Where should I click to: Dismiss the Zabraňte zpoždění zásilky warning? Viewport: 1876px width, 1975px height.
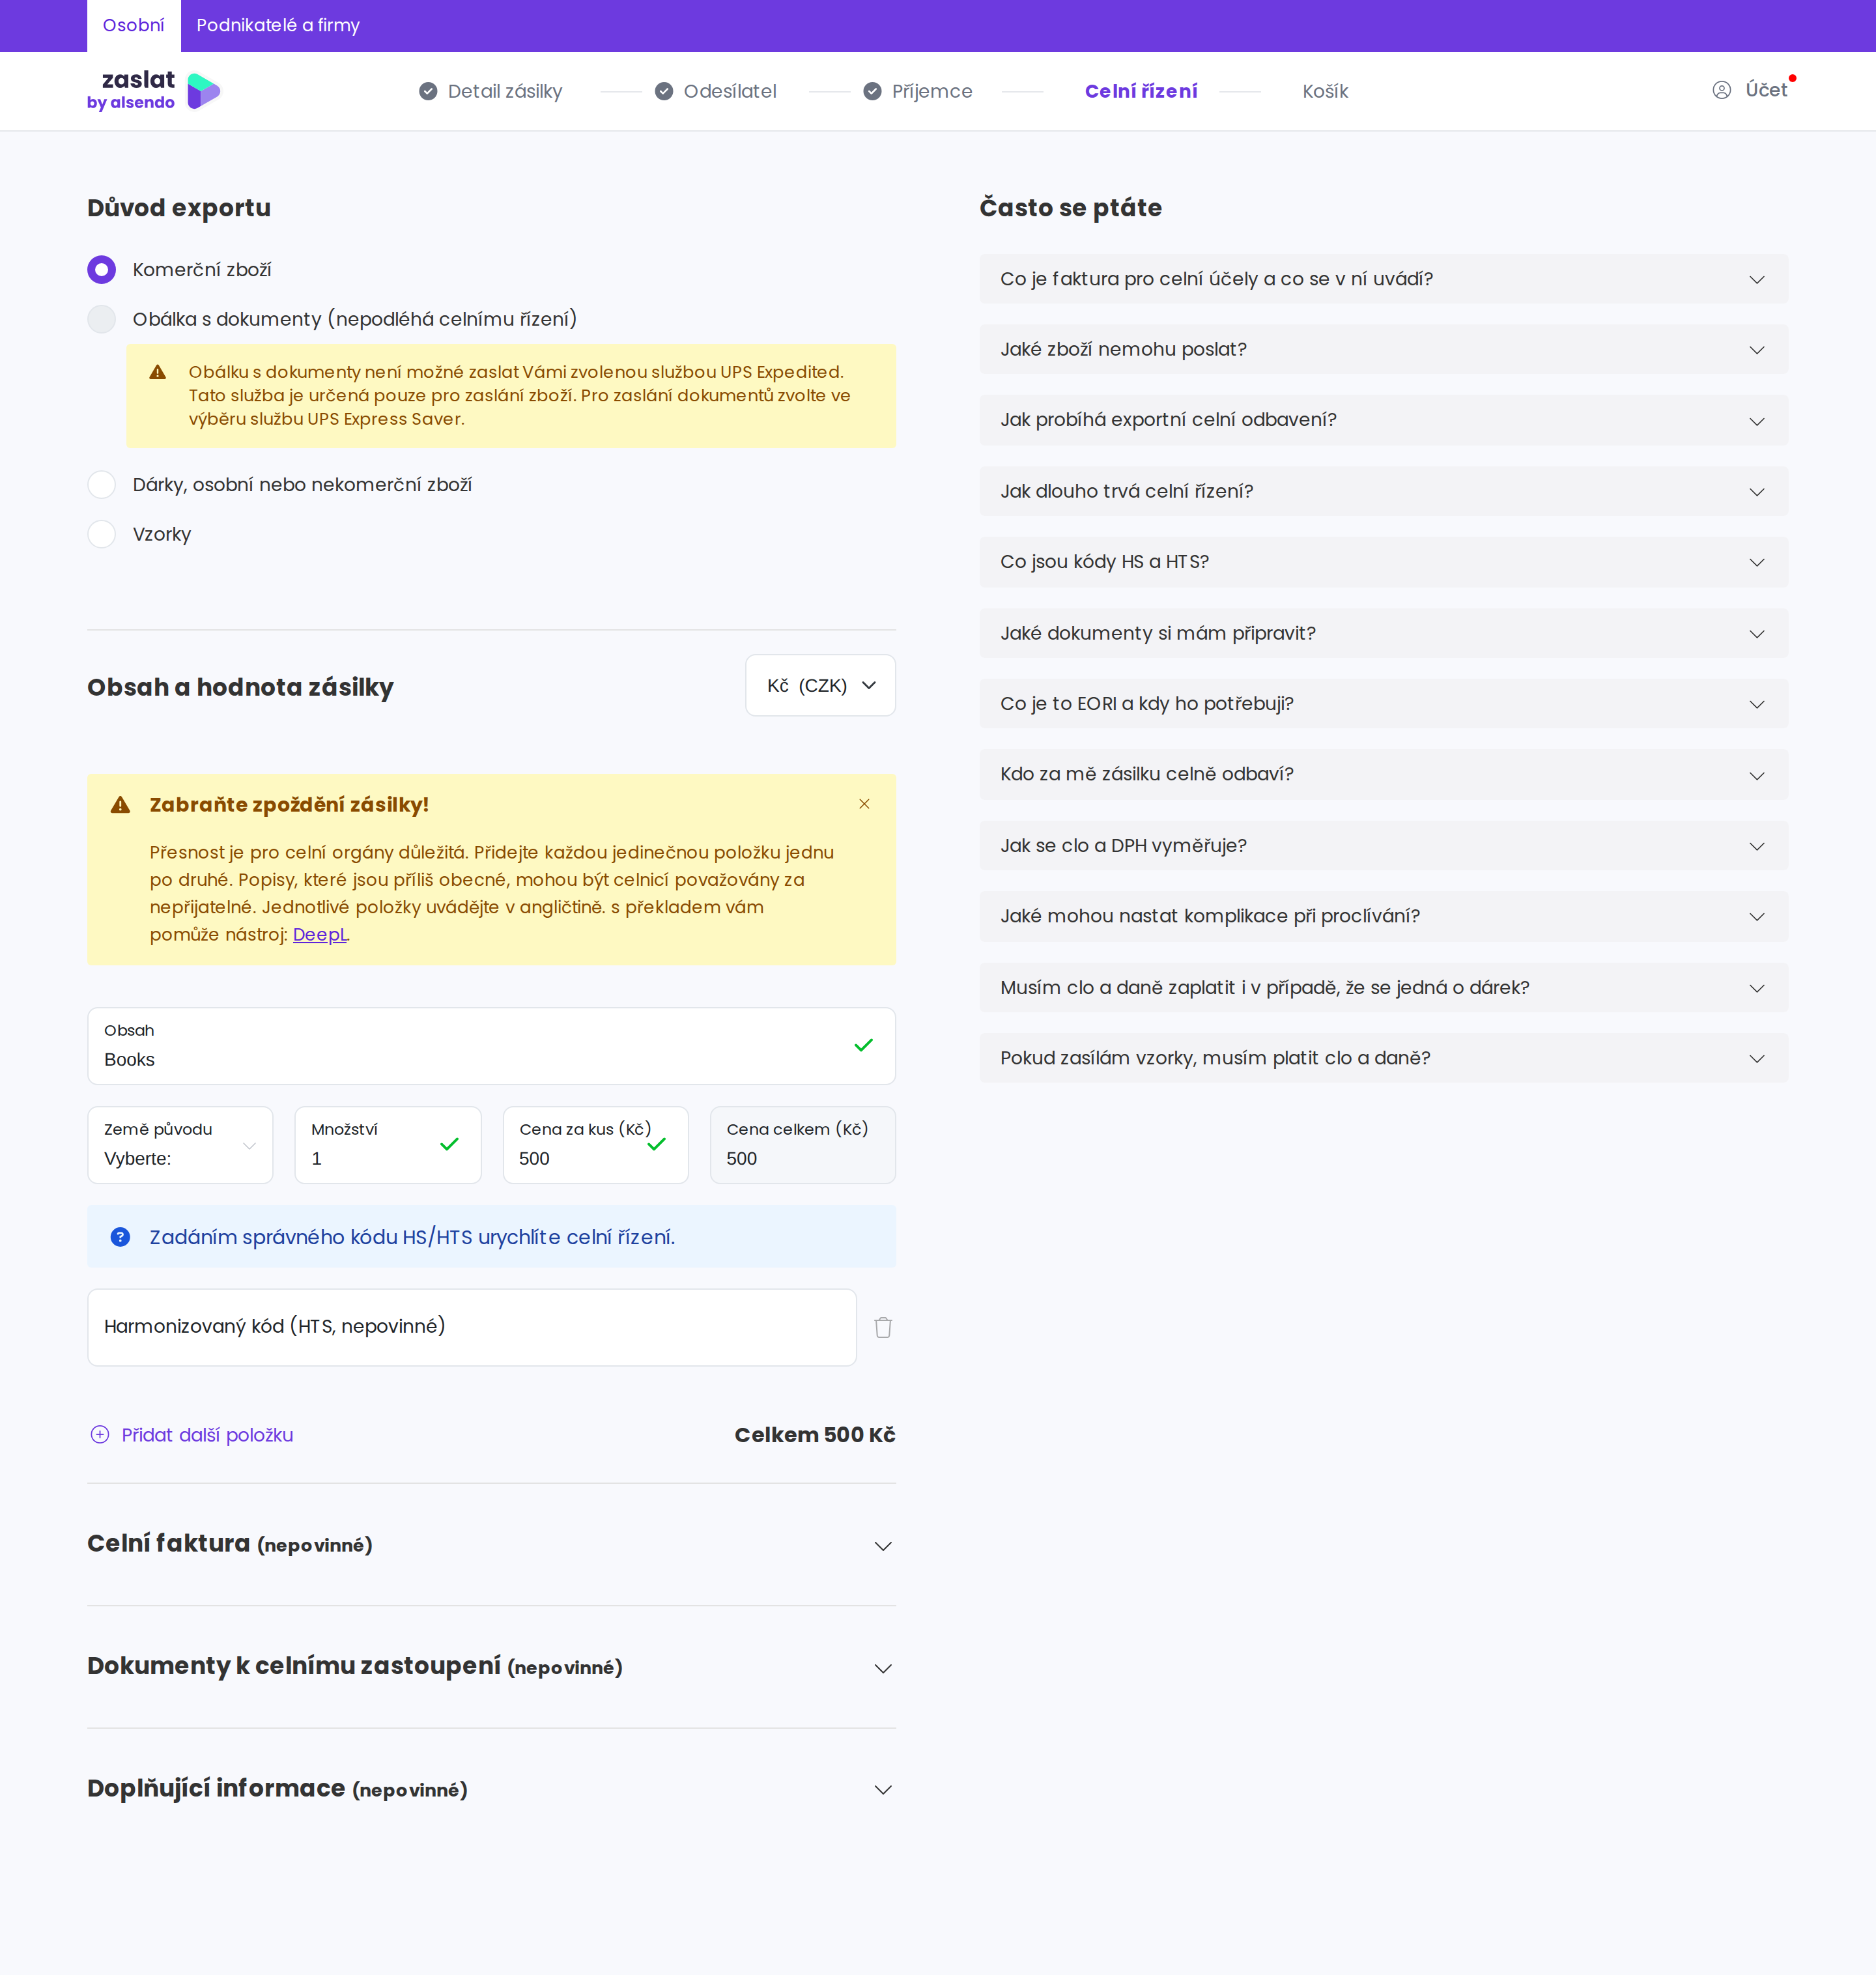click(864, 804)
